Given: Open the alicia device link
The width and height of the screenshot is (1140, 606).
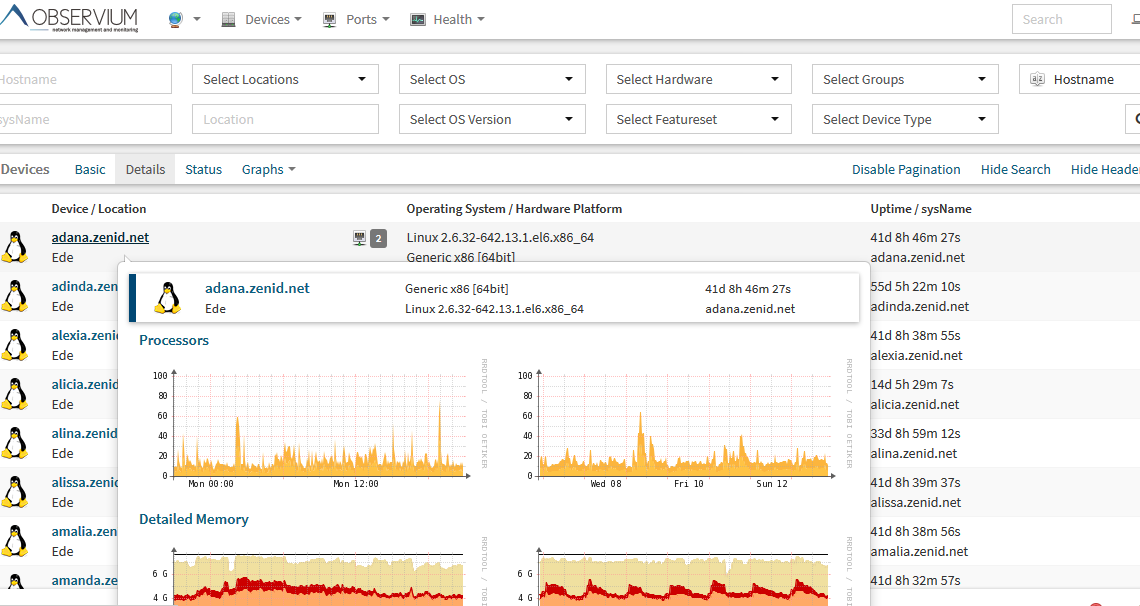Looking at the screenshot, I should pos(84,384).
